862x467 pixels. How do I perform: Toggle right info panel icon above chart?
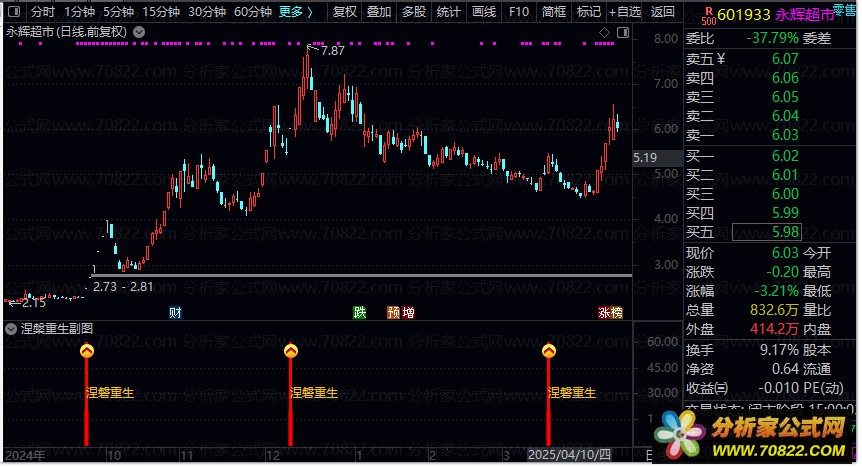623,33
